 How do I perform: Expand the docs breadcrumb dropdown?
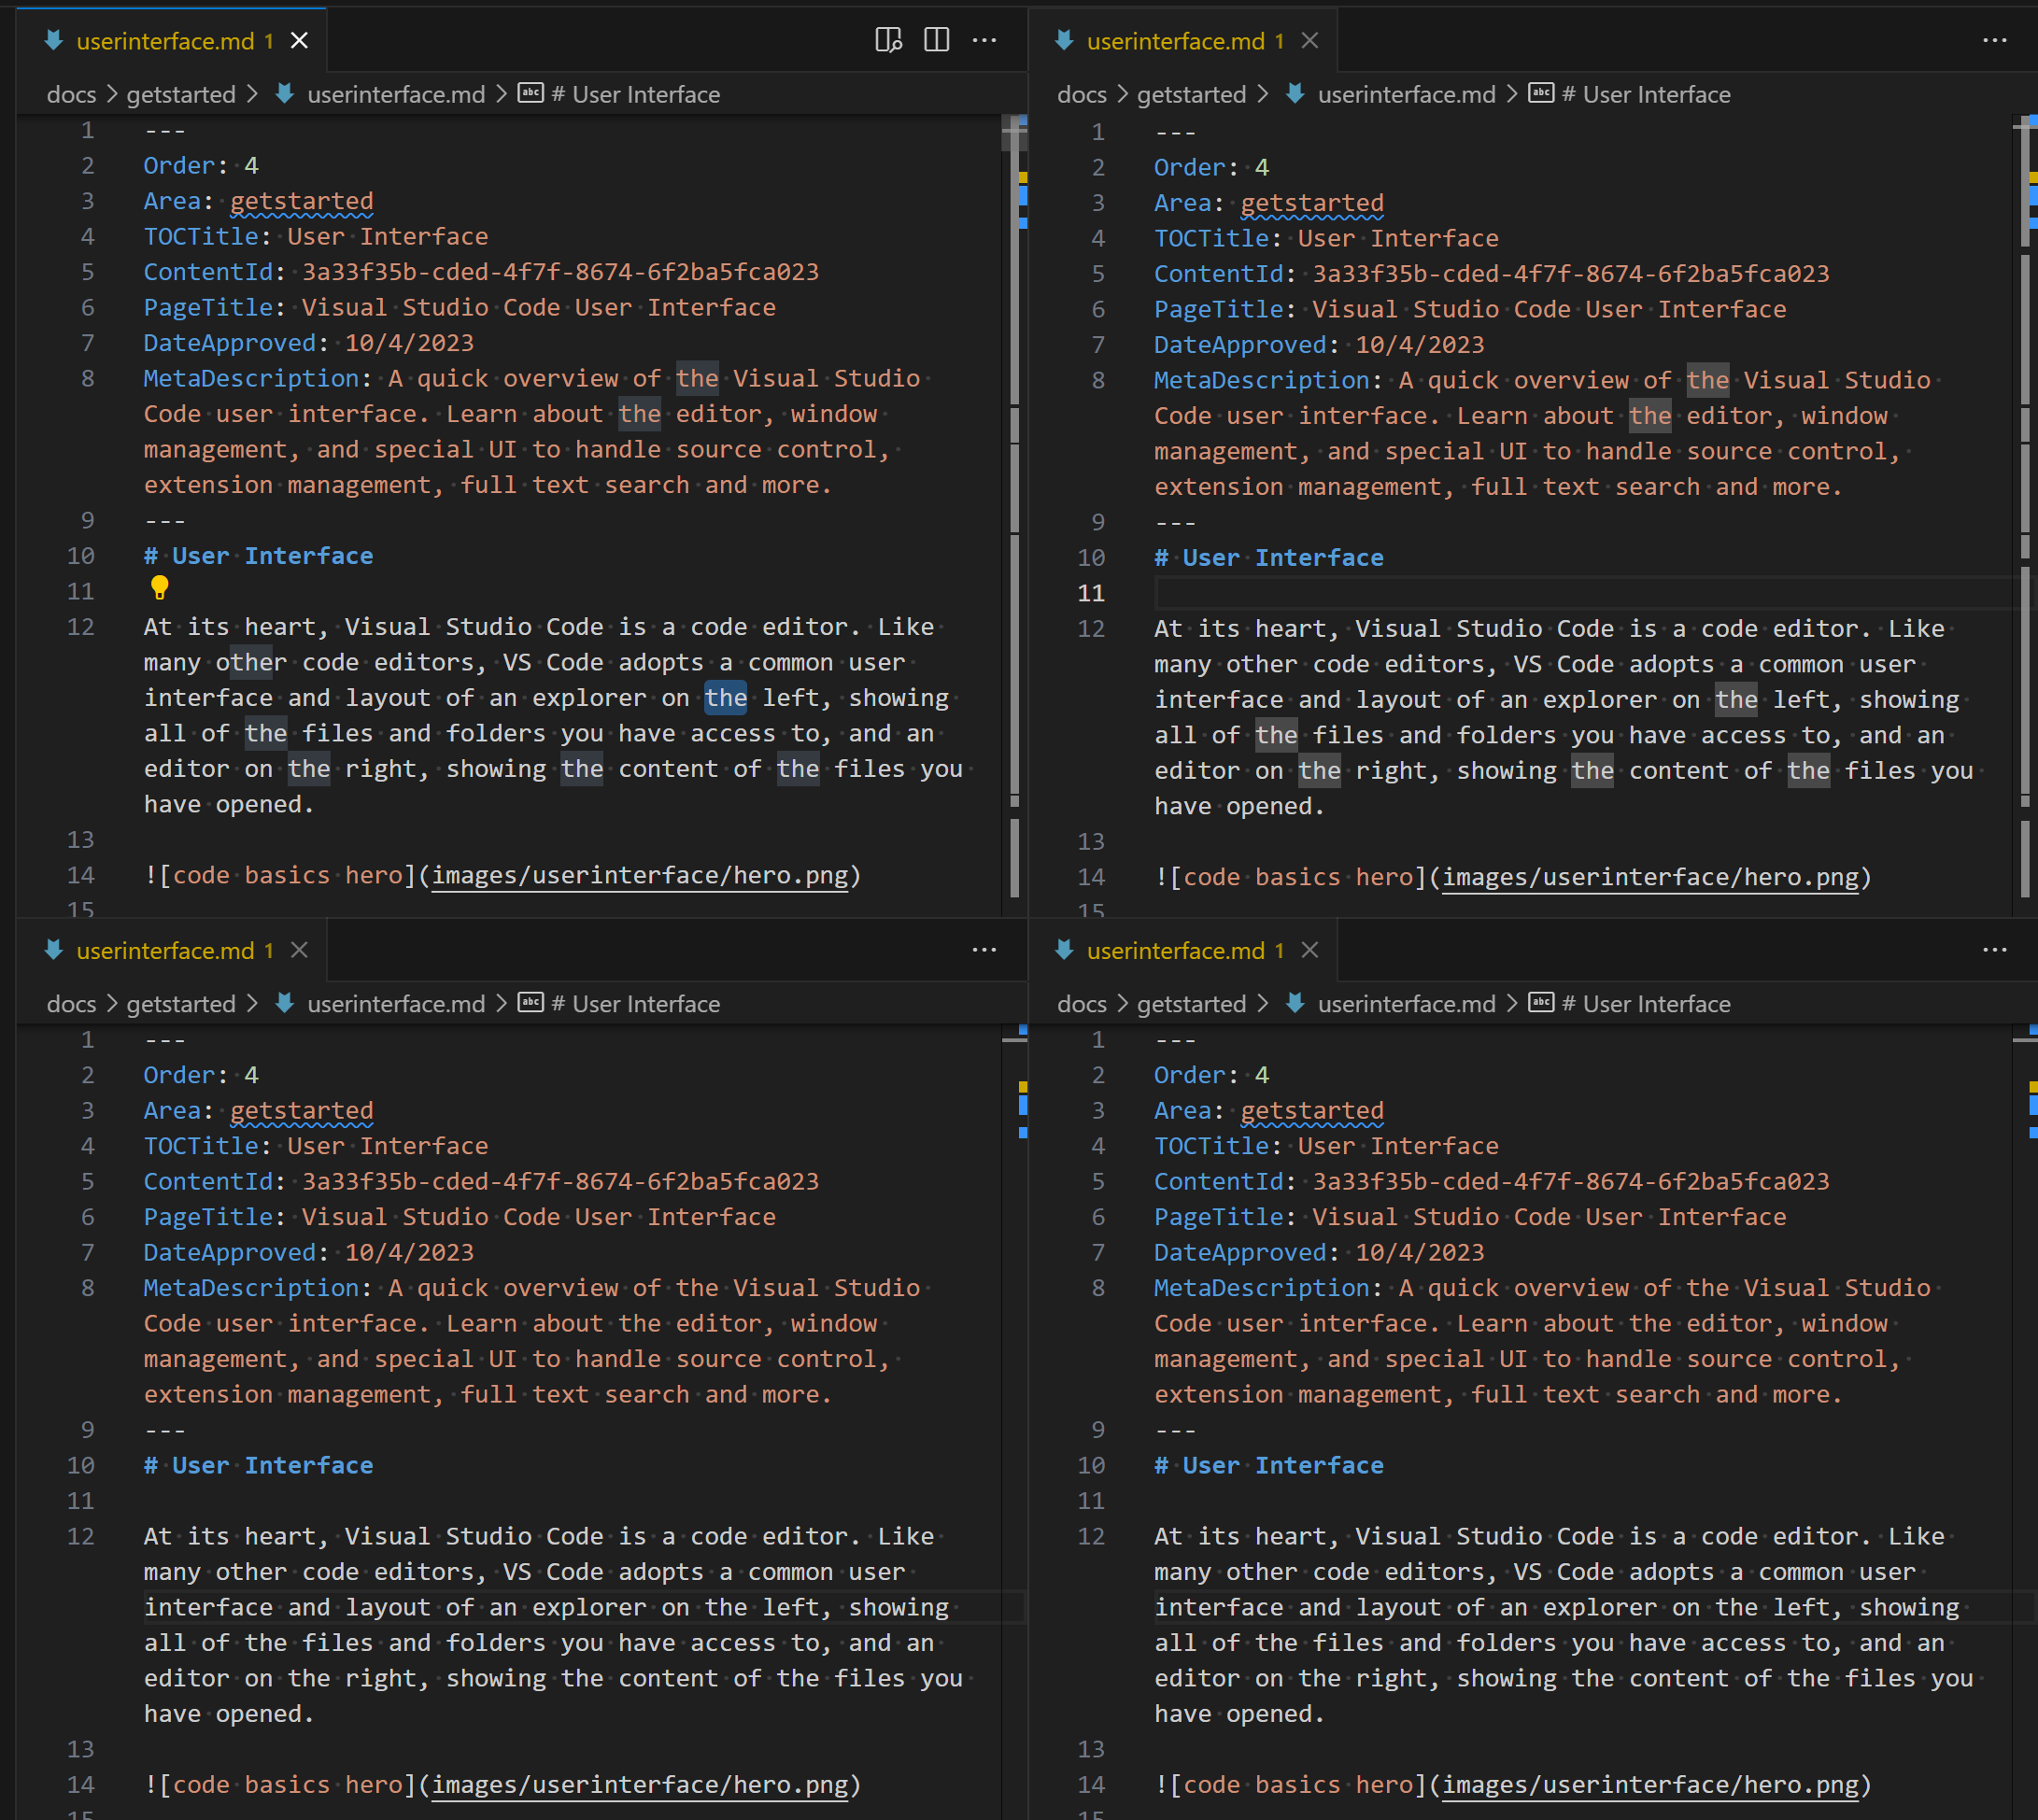tap(71, 93)
